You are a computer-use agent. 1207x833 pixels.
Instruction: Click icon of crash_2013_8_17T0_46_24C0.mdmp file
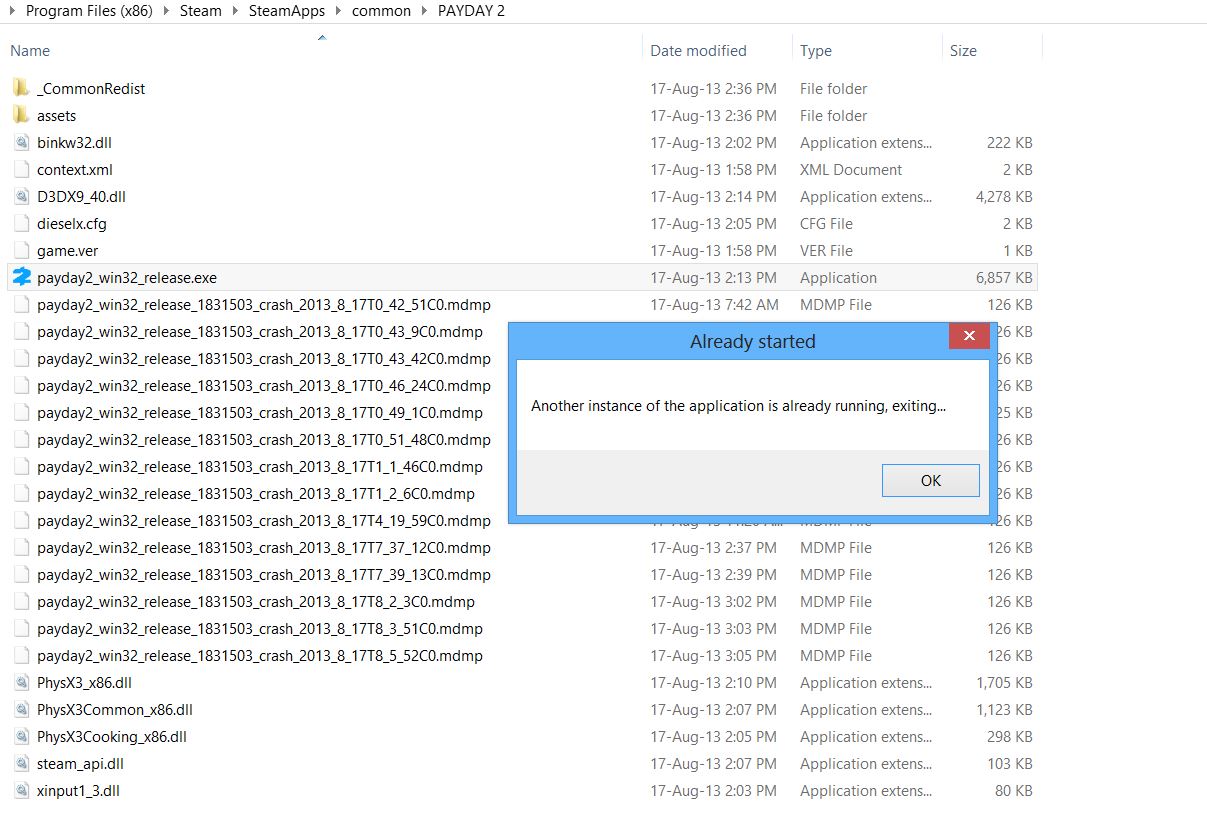click(x=21, y=385)
